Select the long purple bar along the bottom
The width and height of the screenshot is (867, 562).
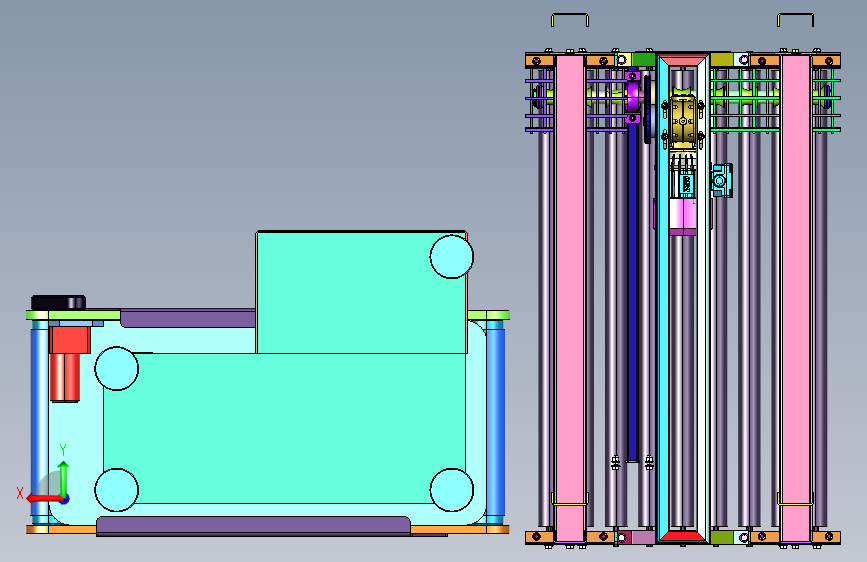click(253, 525)
